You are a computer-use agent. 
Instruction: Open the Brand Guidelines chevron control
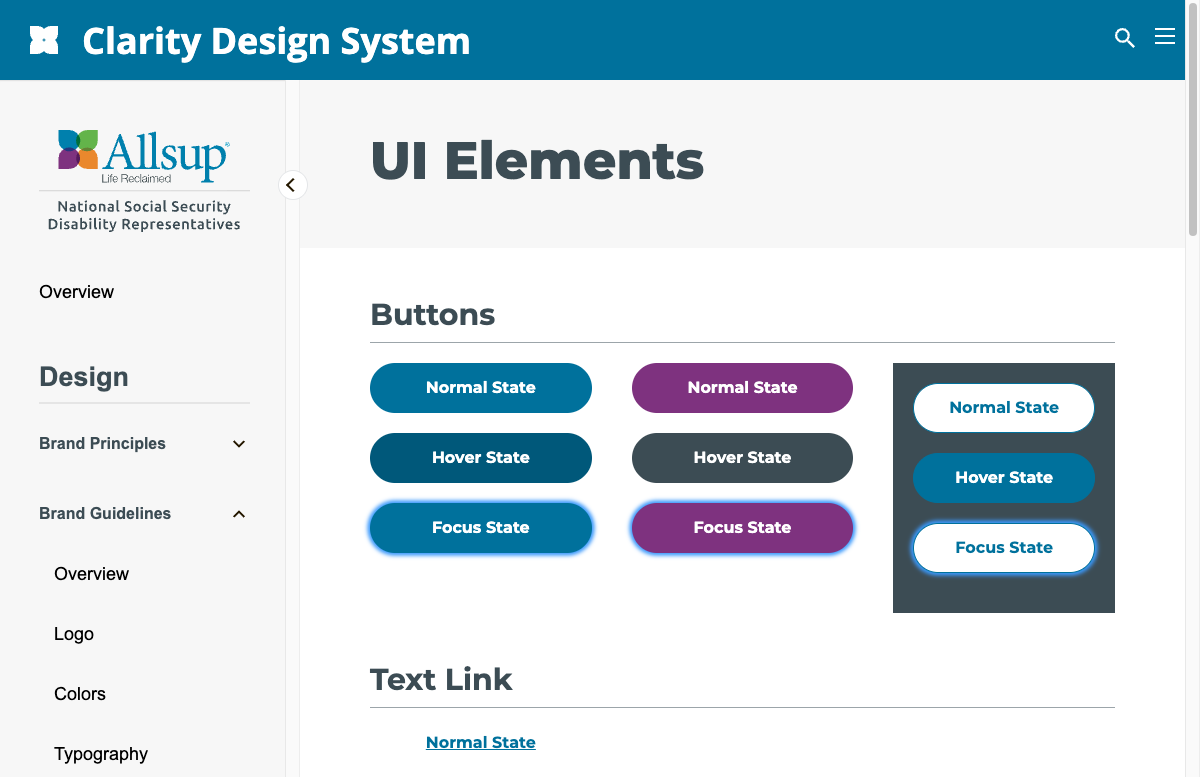tap(239, 513)
